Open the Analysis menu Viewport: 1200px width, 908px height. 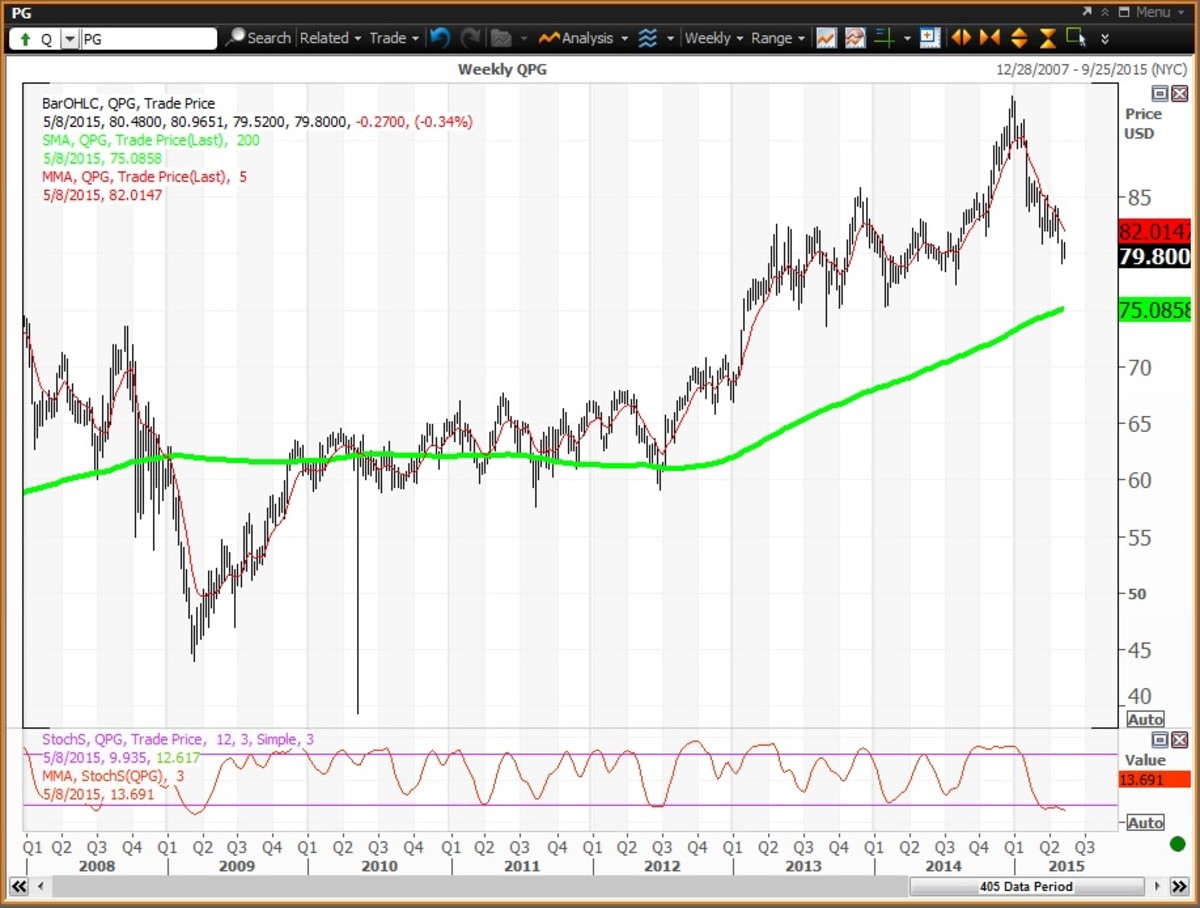tap(584, 38)
